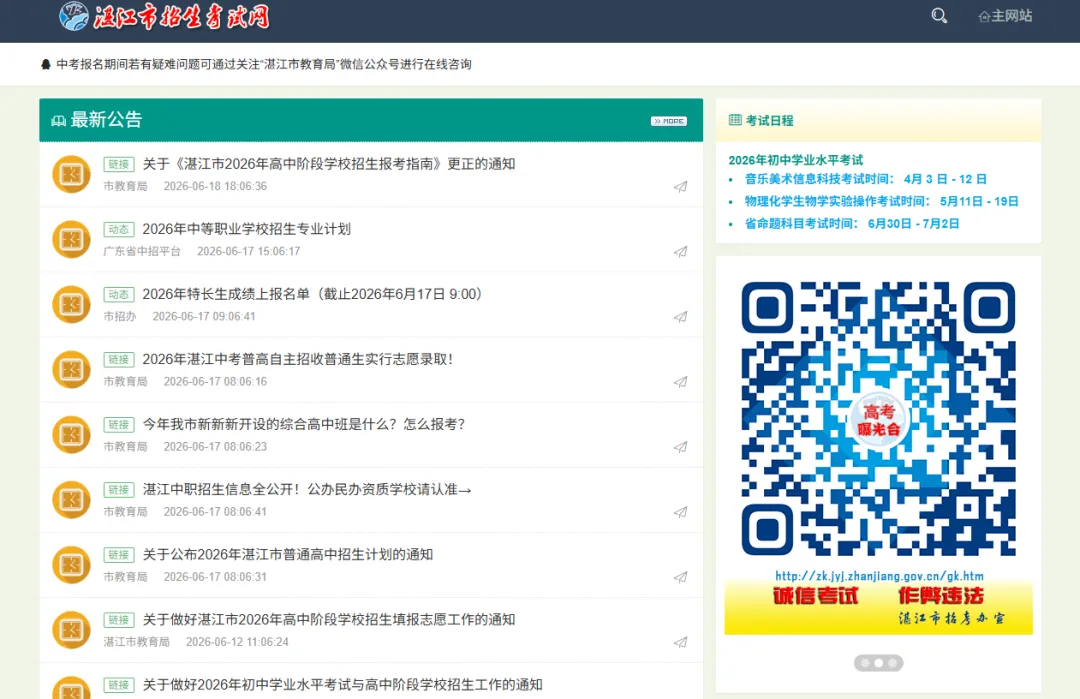Viewport: 1080px width, 699px height.
Task: Open the MORE button in 最新公告 header
Action: (x=669, y=121)
